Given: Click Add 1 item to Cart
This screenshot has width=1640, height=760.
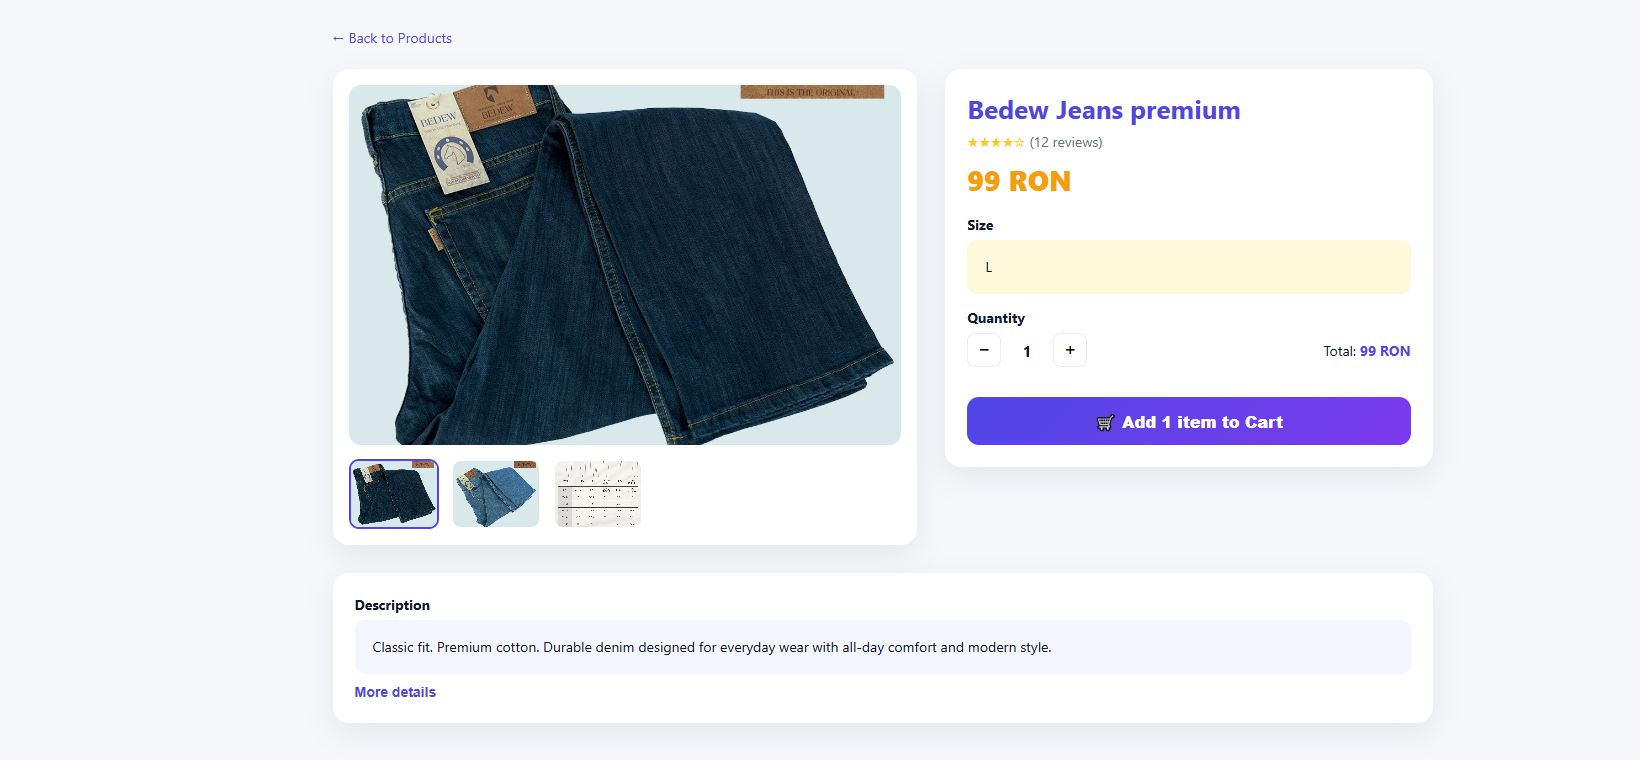Looking at the screenshot, I should [1188, 421].
